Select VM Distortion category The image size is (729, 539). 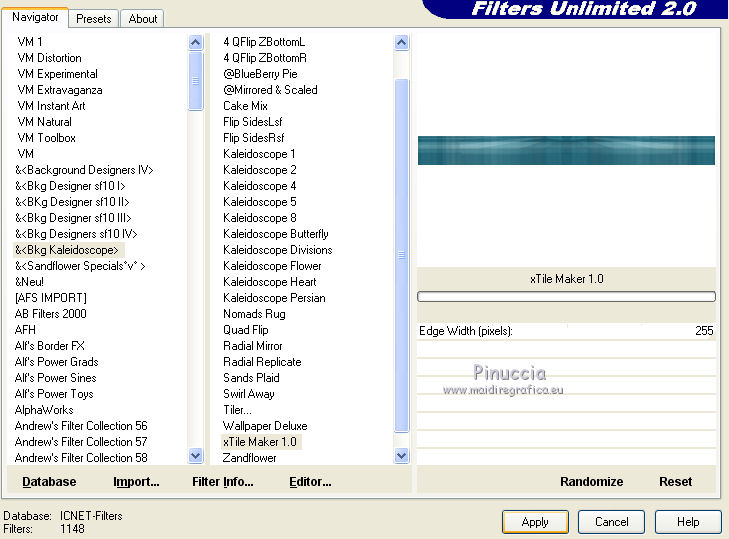tap(49, 58)
